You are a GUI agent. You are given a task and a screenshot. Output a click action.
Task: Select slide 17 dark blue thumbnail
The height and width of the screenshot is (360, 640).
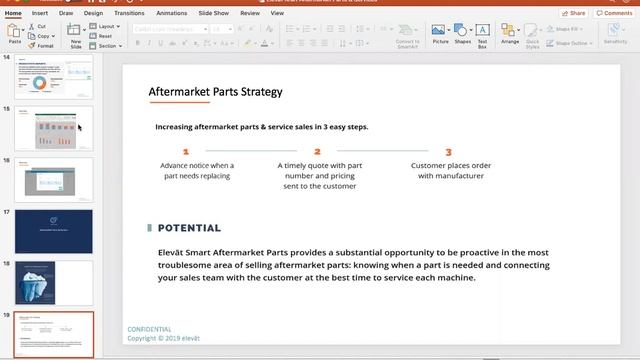click(54, 231)
